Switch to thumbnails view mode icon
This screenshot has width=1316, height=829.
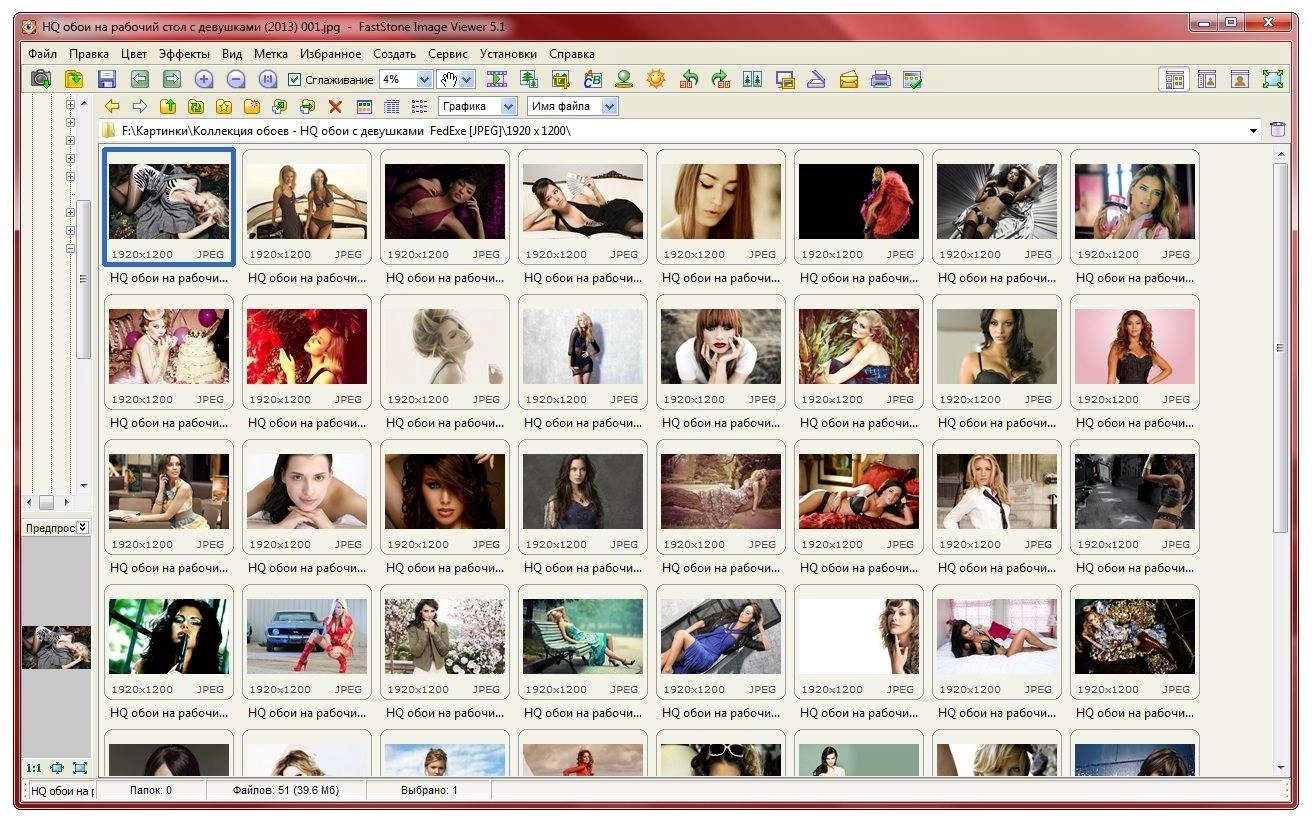coord(364,106)
